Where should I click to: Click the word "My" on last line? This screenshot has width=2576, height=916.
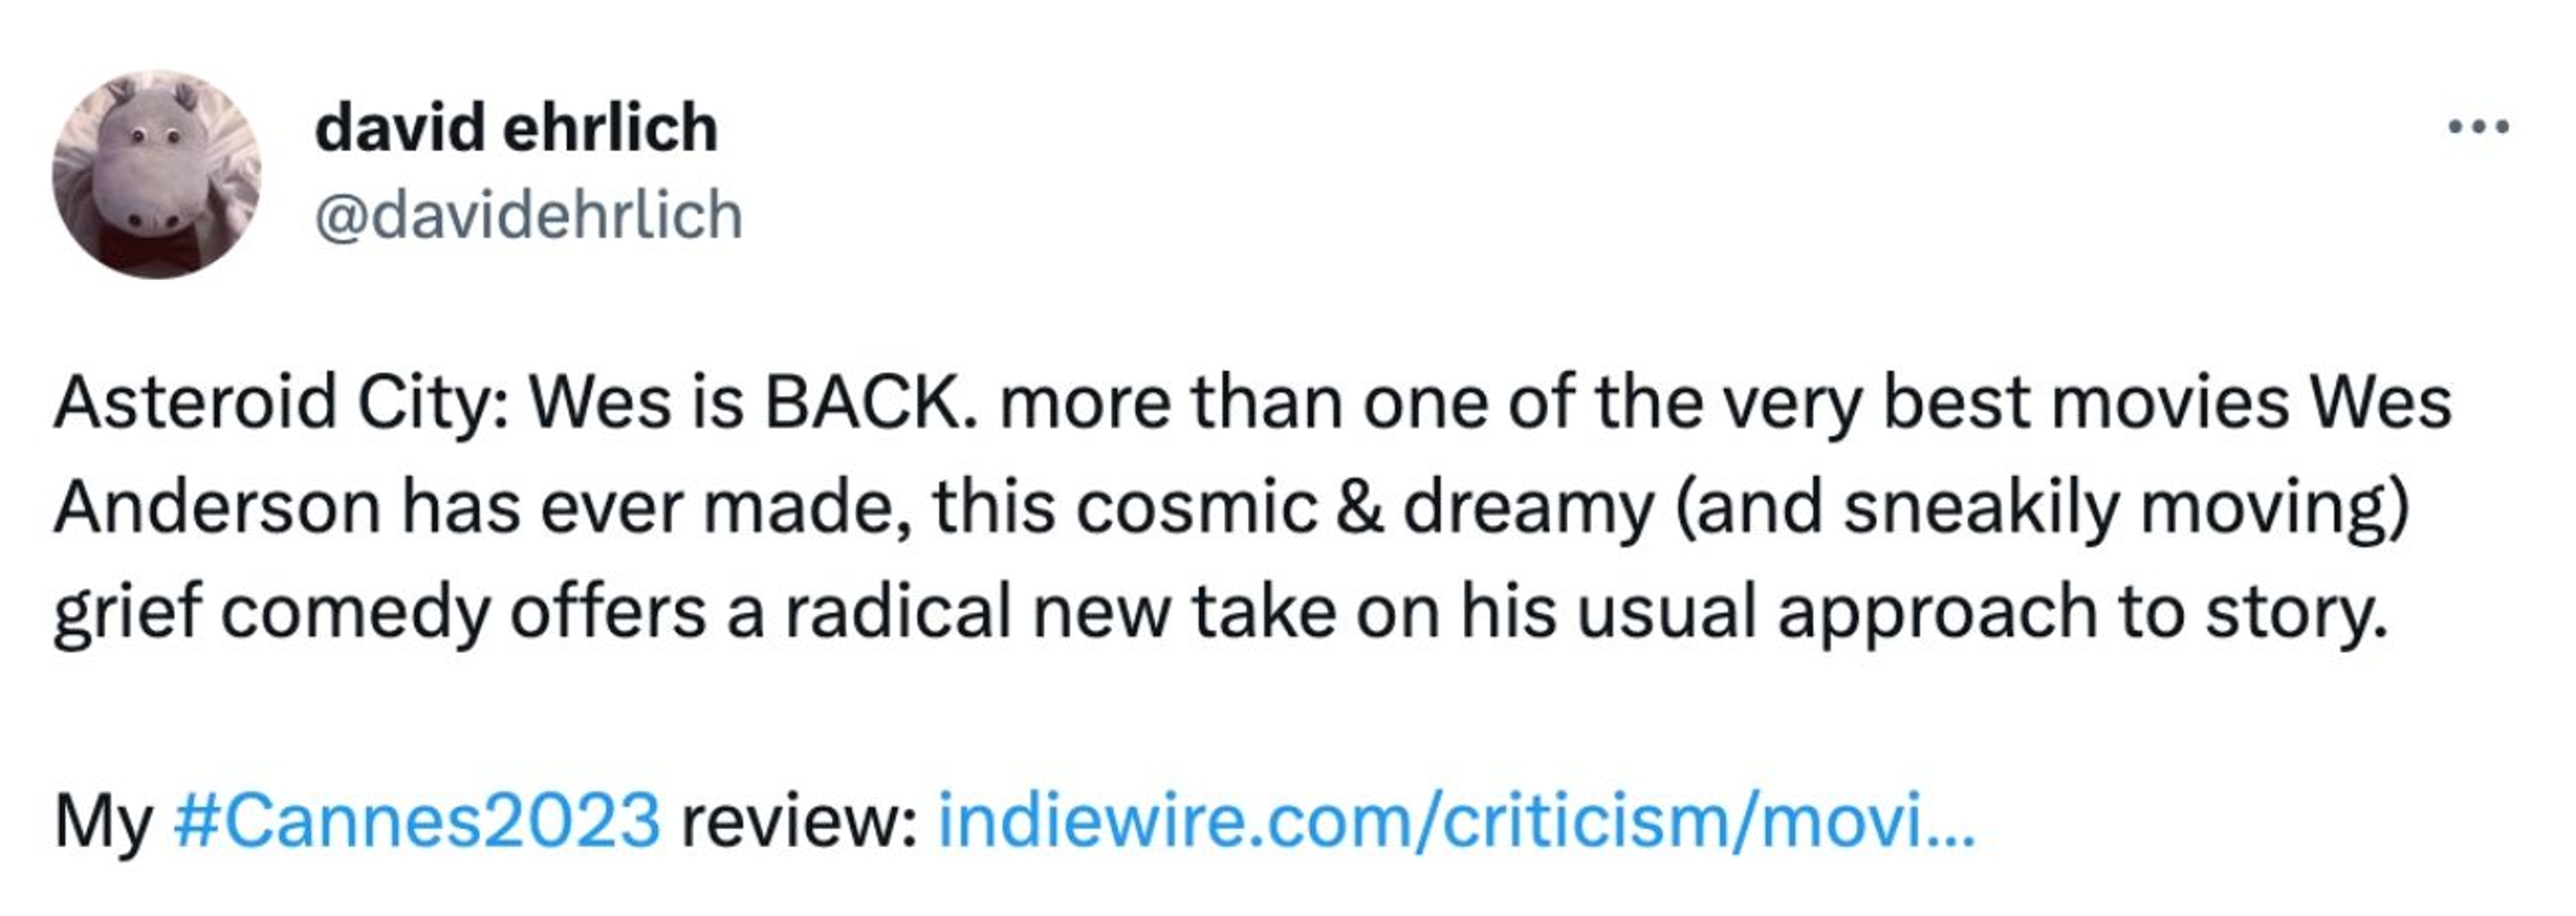pyautogui.click(x=102, y=820)
